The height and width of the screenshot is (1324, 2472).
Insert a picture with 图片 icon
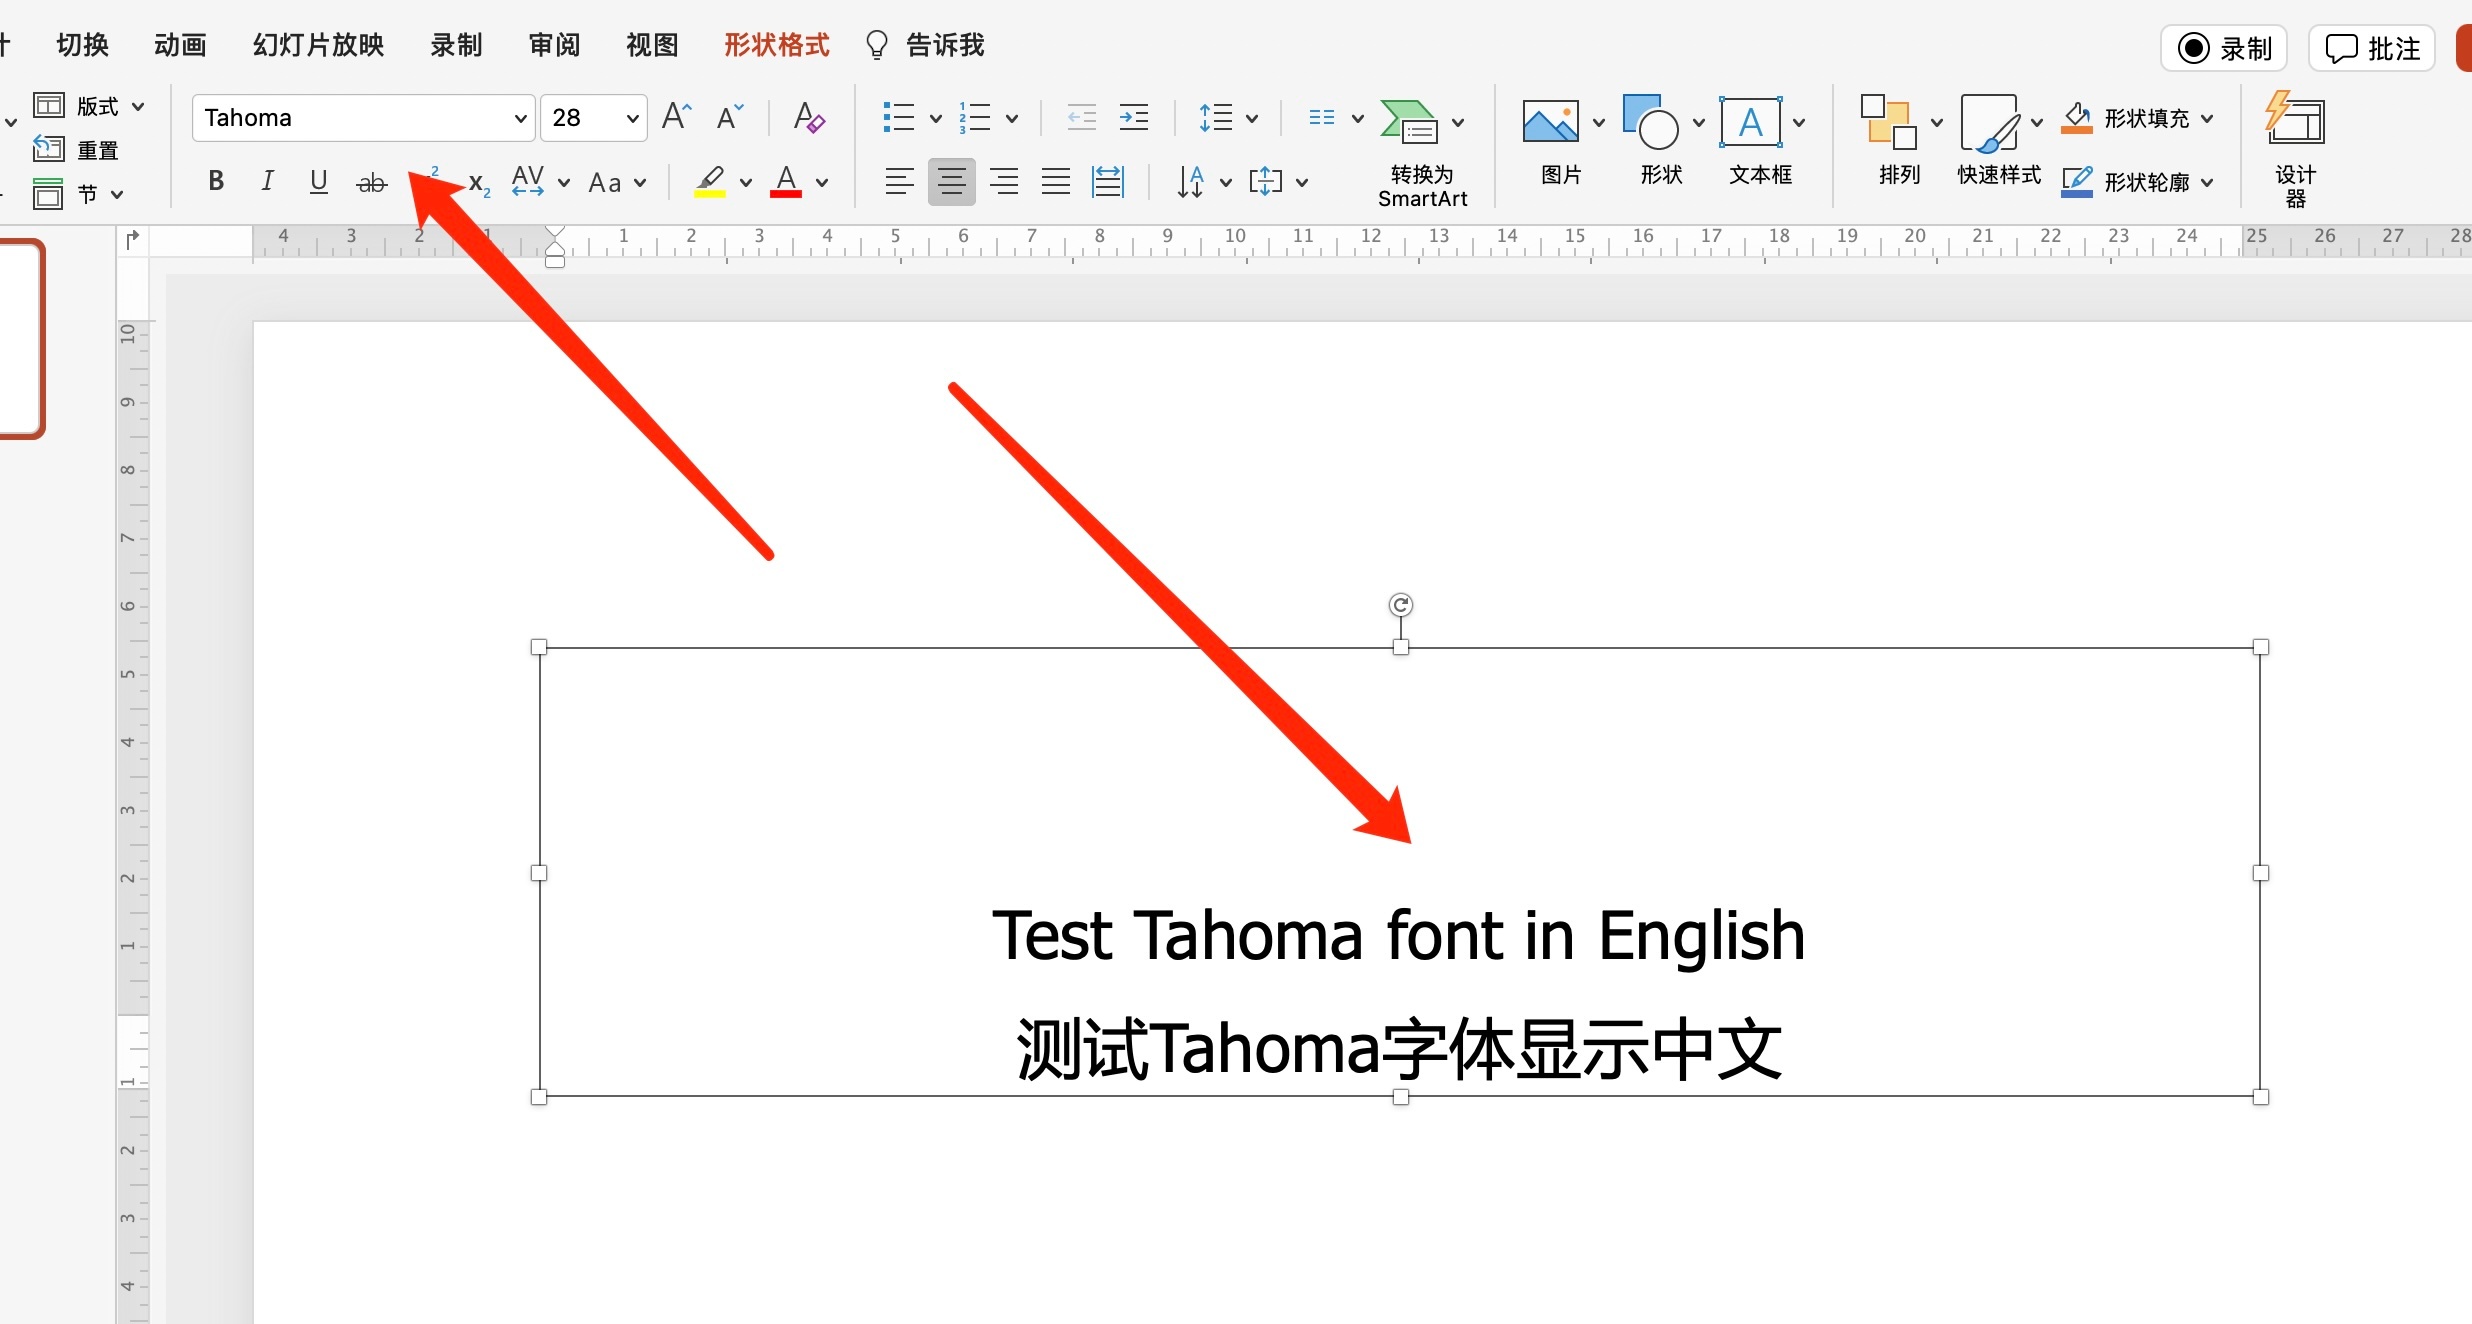click(x=1550, y=122)
